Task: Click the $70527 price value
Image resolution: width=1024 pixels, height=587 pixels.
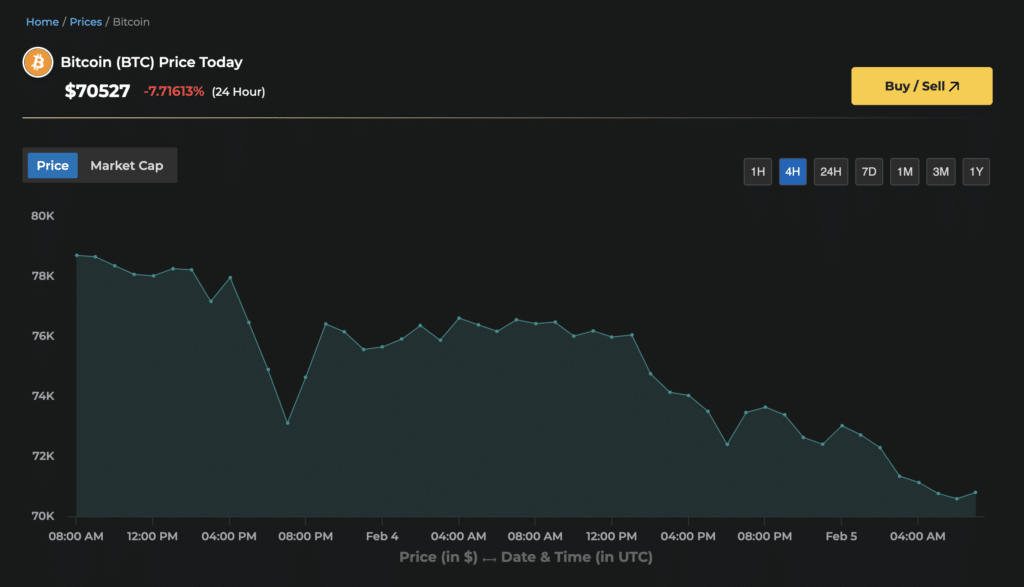Action: [x=97, y=91]
